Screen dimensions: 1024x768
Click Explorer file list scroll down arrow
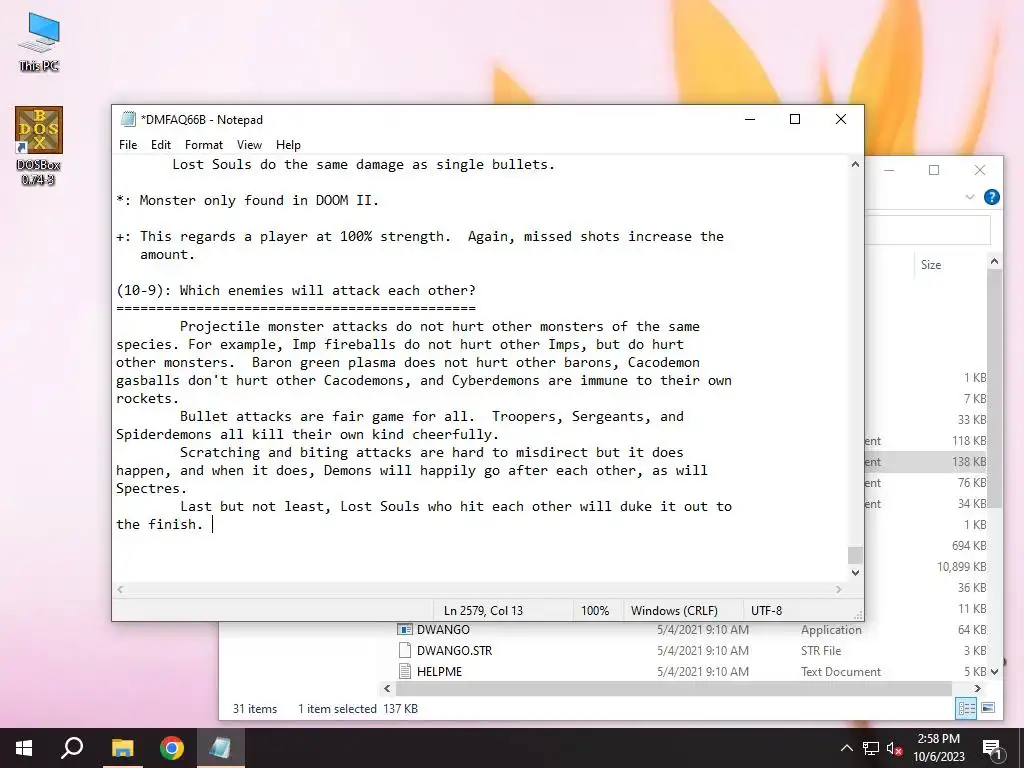click(x=995, y=671)
